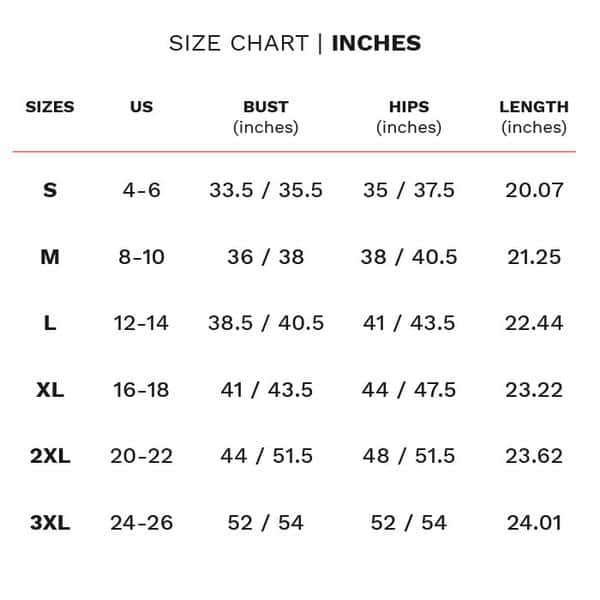Click the SIZE CHART INCHES title
600x600 pixels.
pyautogui.click(x=295, y=43)
